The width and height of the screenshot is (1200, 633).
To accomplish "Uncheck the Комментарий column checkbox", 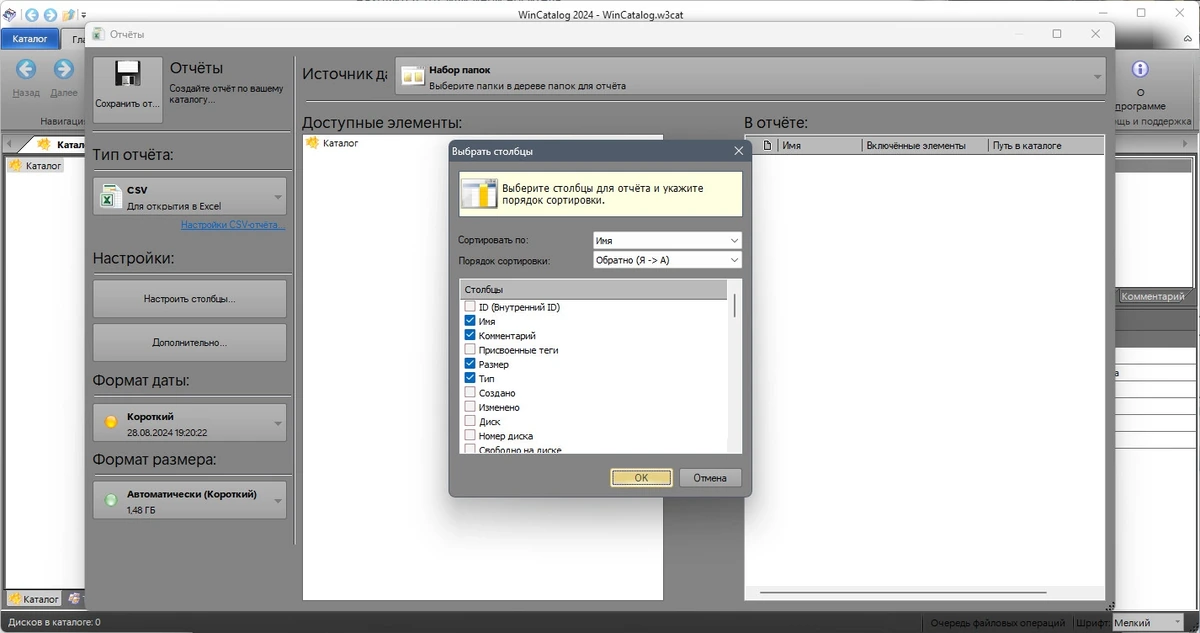I will (x=470, y=336).
